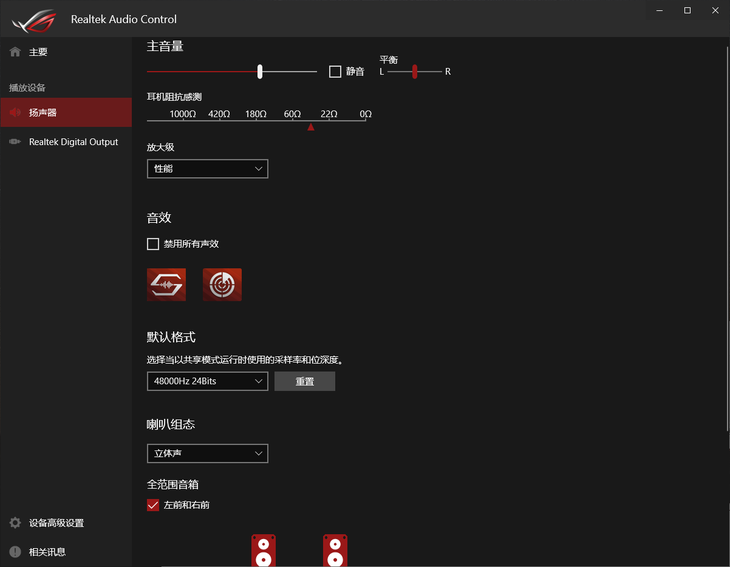This screenshot has width=730, height=567.
Task: Click the info icon beside 相关讯息
Action: click(15, 552)
